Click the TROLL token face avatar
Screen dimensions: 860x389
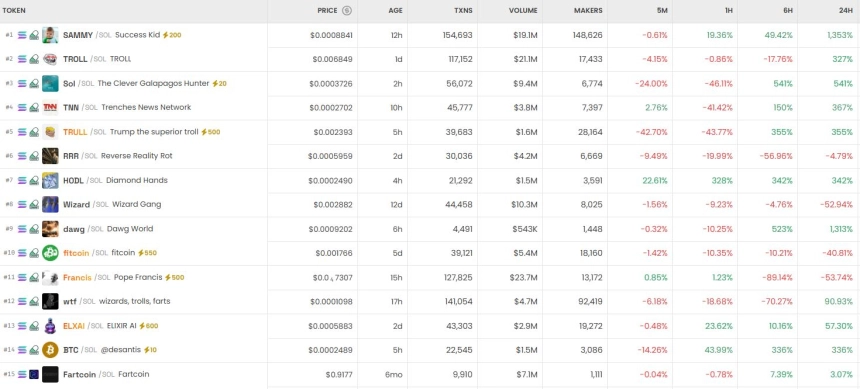click(50, 59)
